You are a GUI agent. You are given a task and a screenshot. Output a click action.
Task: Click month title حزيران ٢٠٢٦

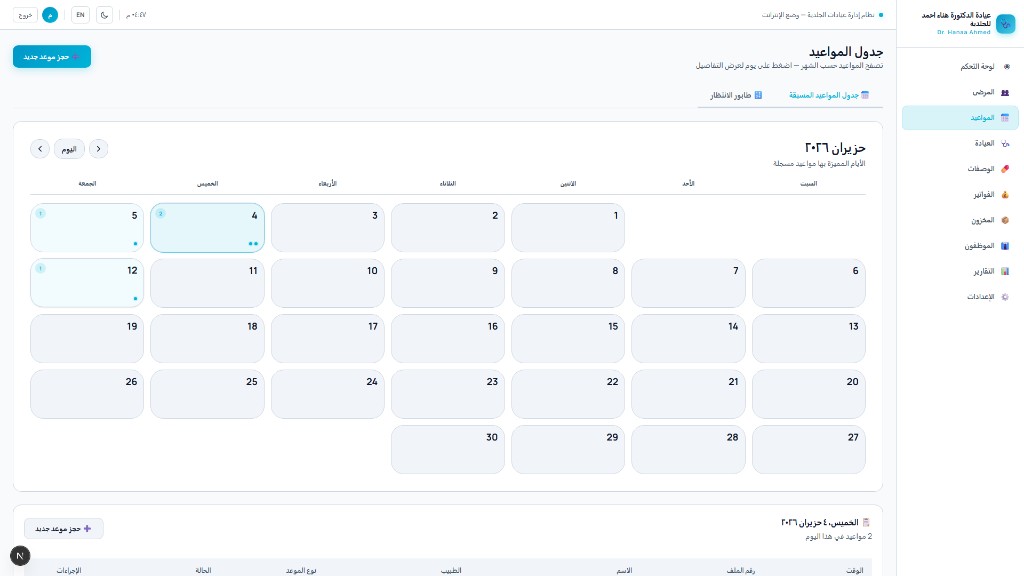(835, 148)
